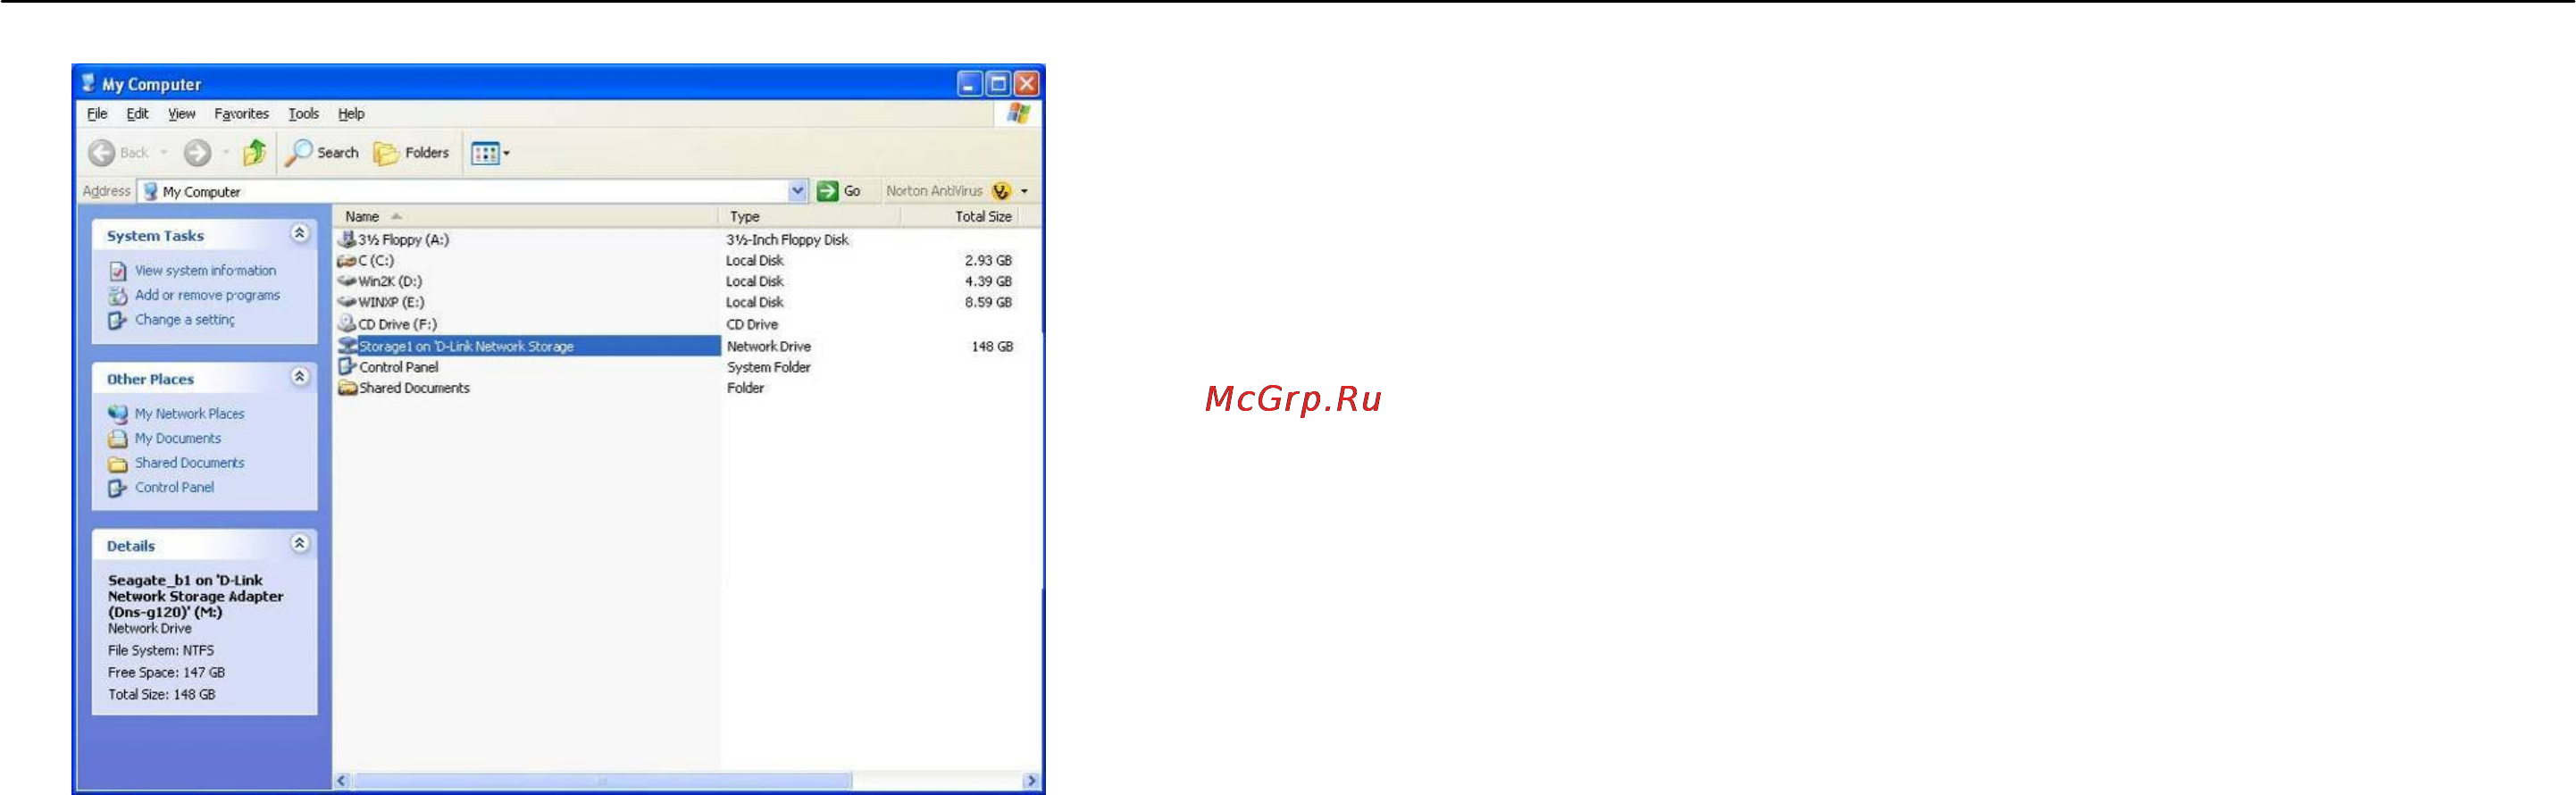Image resolution: width=2576 pixels, height=795 pixels.
Task: Select the WINXP (E:) disk icon
Action: (347, 302)
